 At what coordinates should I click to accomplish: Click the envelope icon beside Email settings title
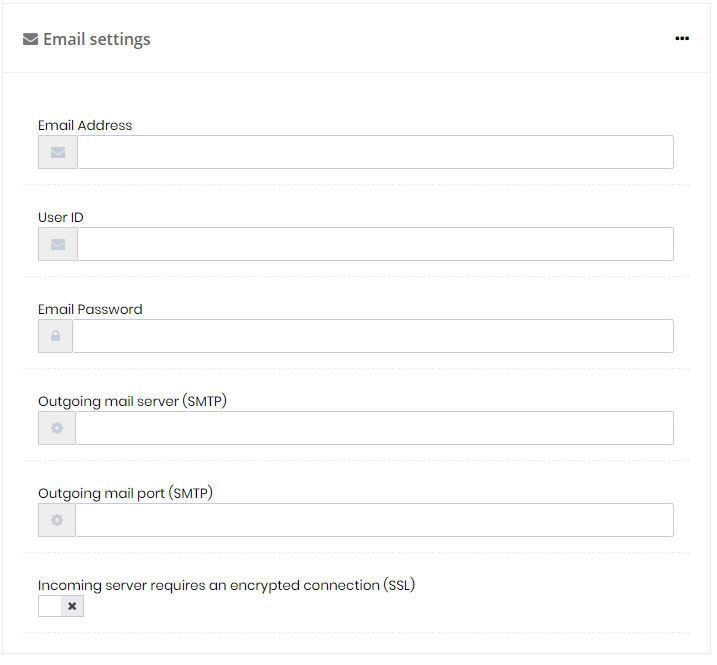[x=30, y=39]
